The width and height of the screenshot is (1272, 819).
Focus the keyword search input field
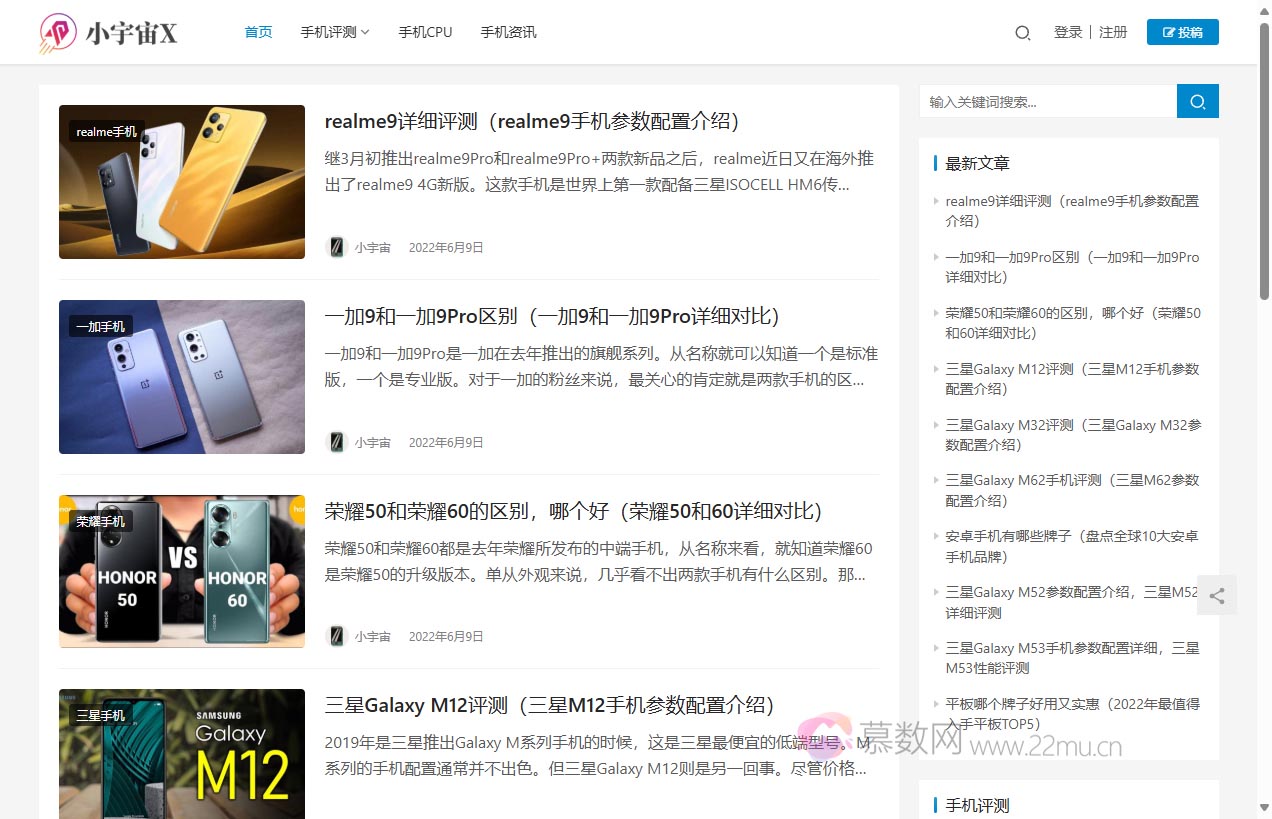[1047, 101]
